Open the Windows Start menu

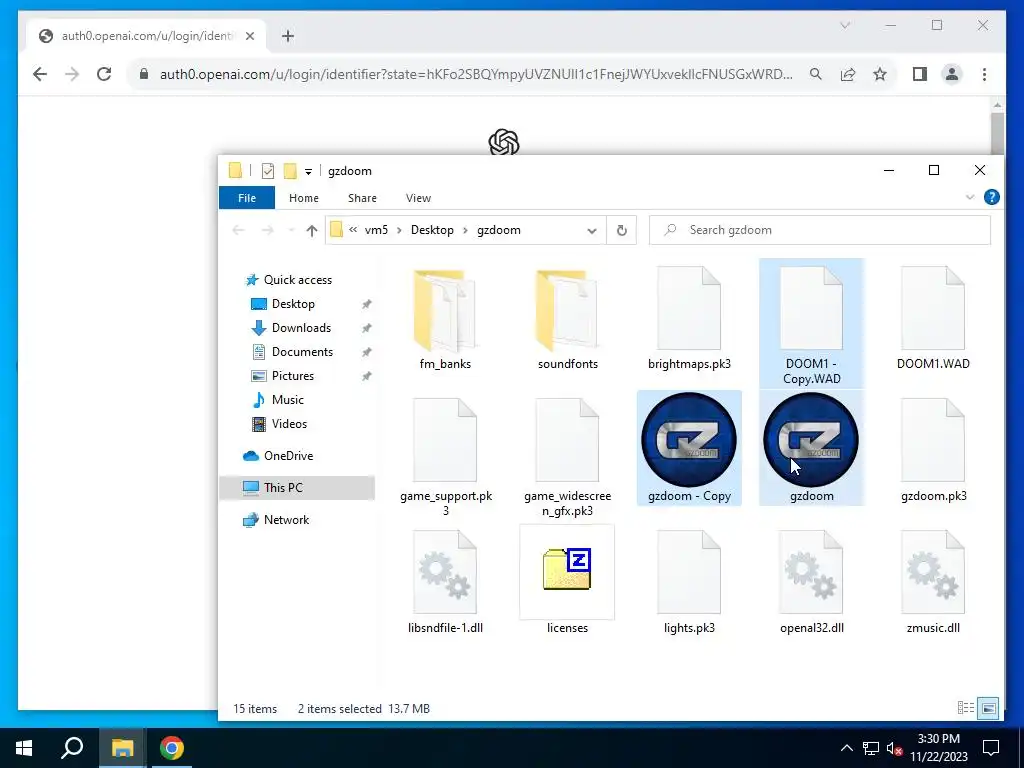tap(24, 748)
